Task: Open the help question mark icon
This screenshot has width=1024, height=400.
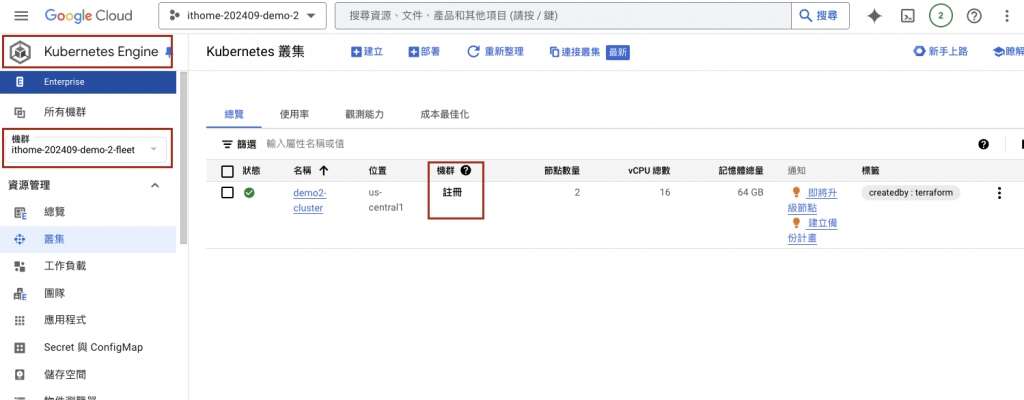Action: (x=974, y=16)
